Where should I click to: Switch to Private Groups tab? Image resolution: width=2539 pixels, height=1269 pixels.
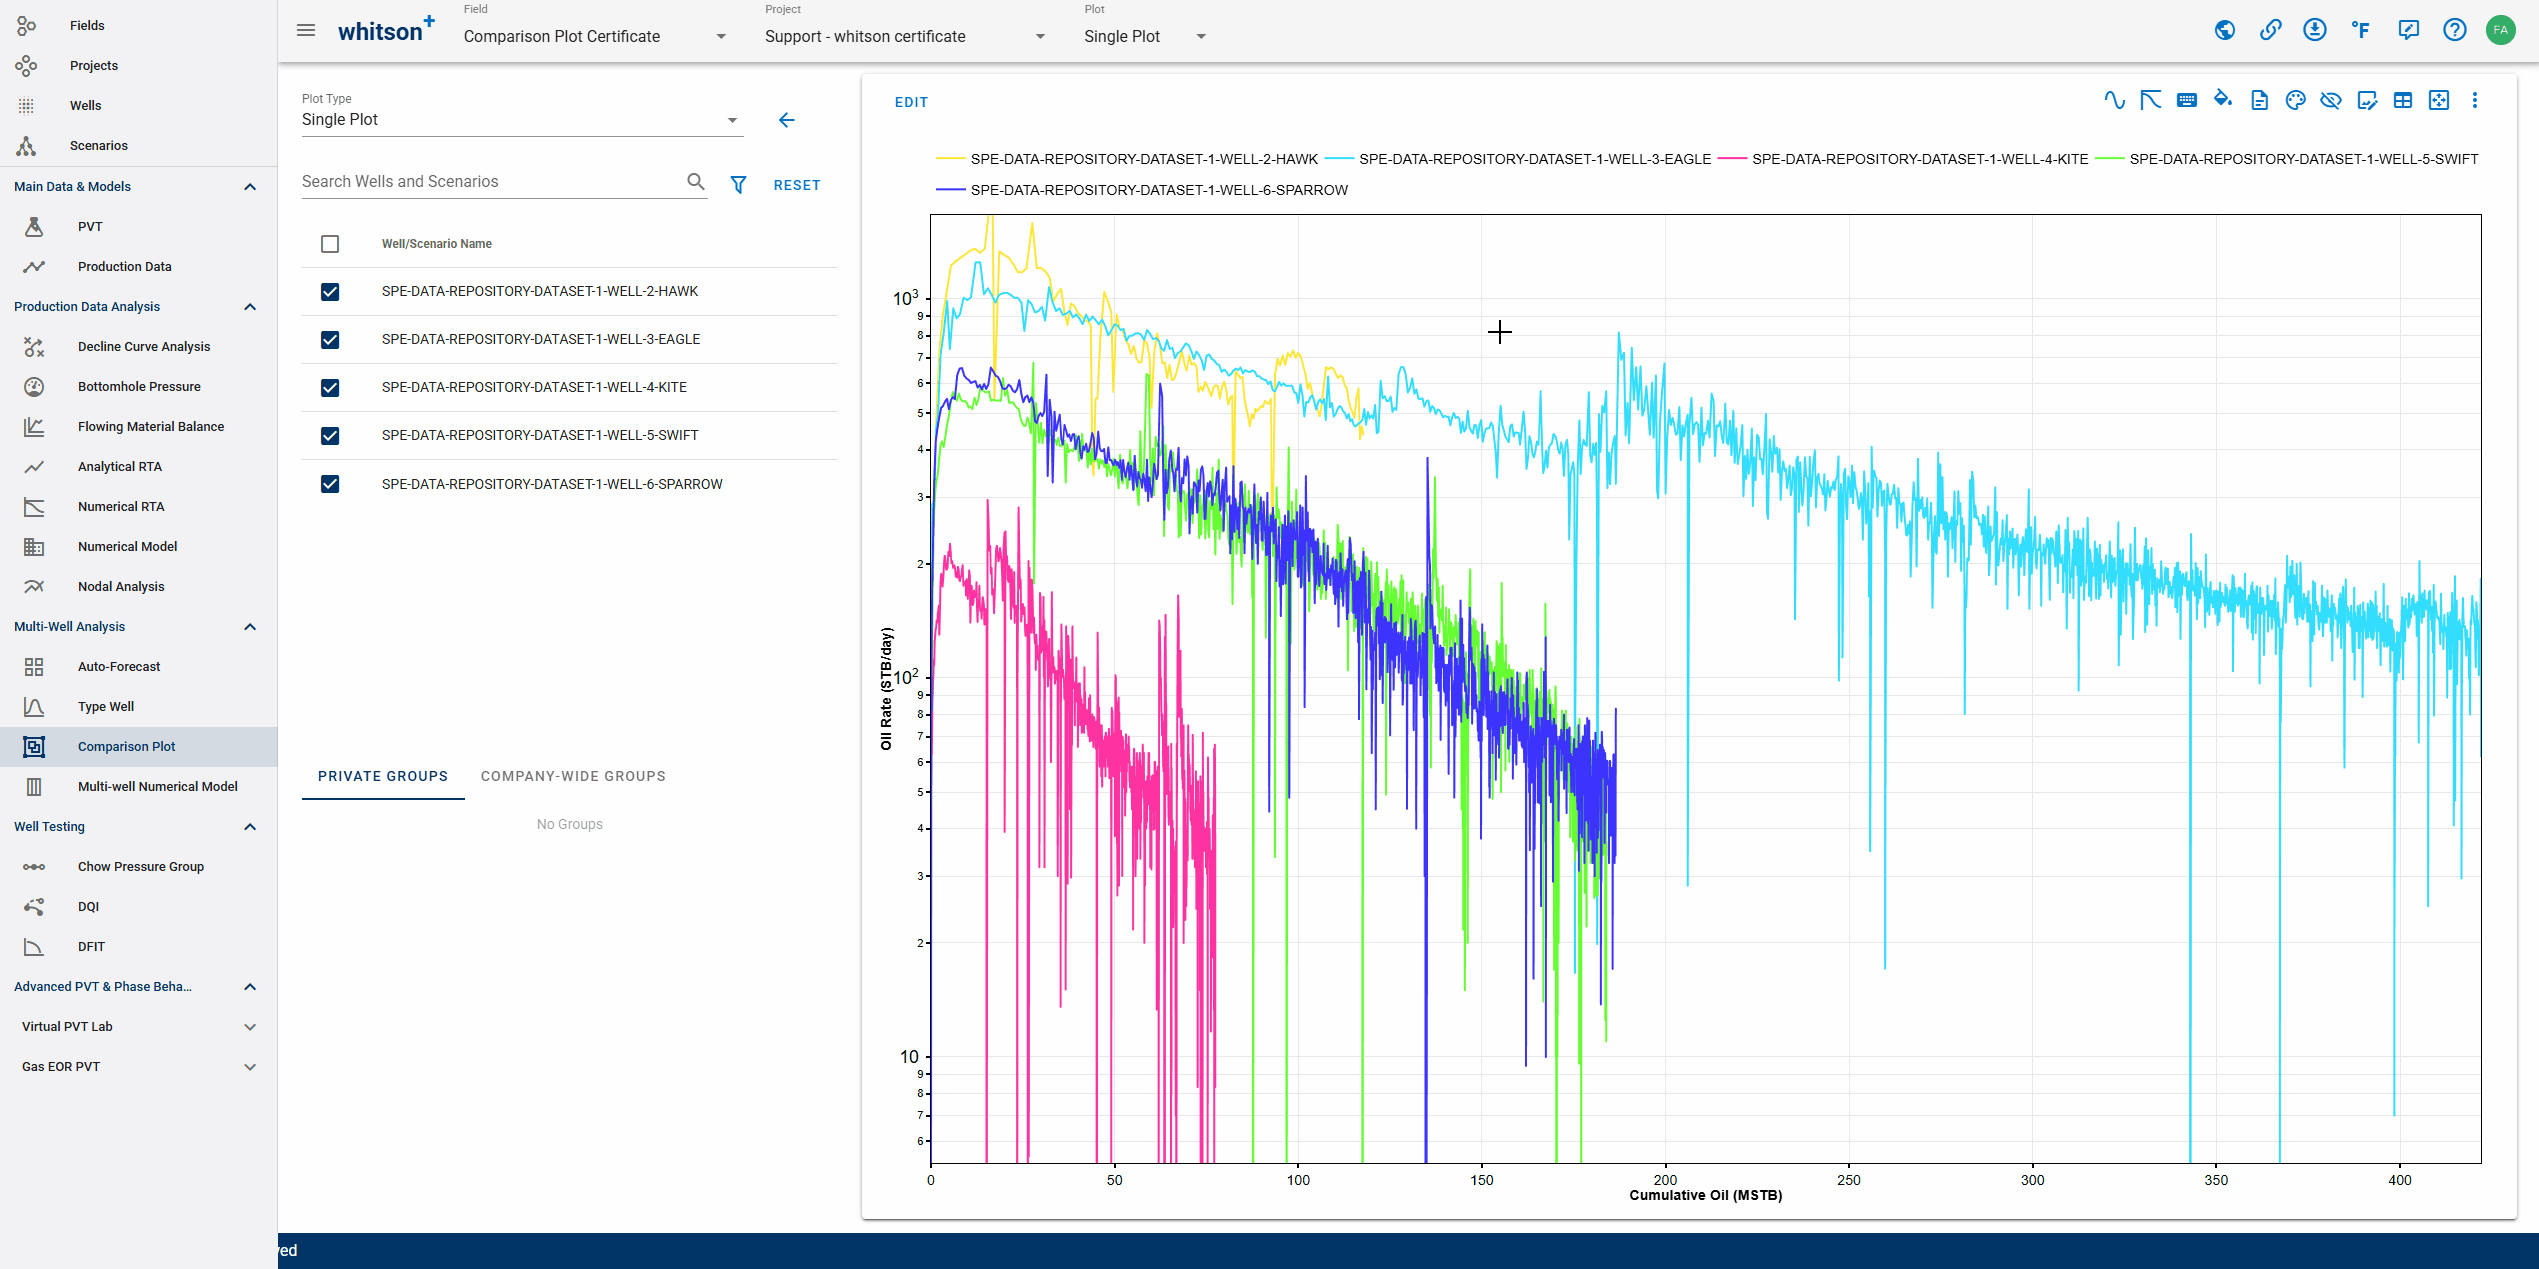383,776
